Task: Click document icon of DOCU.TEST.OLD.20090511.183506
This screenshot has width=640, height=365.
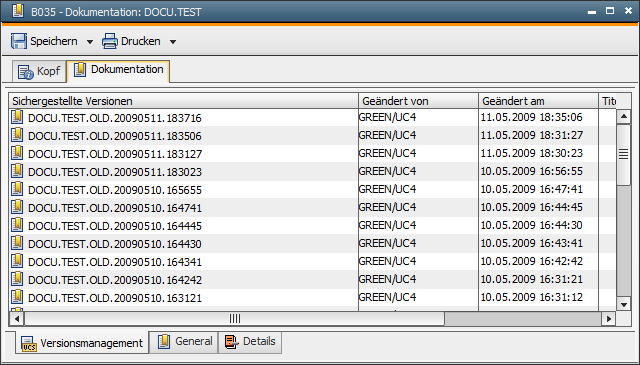Action: coord(17,135)
